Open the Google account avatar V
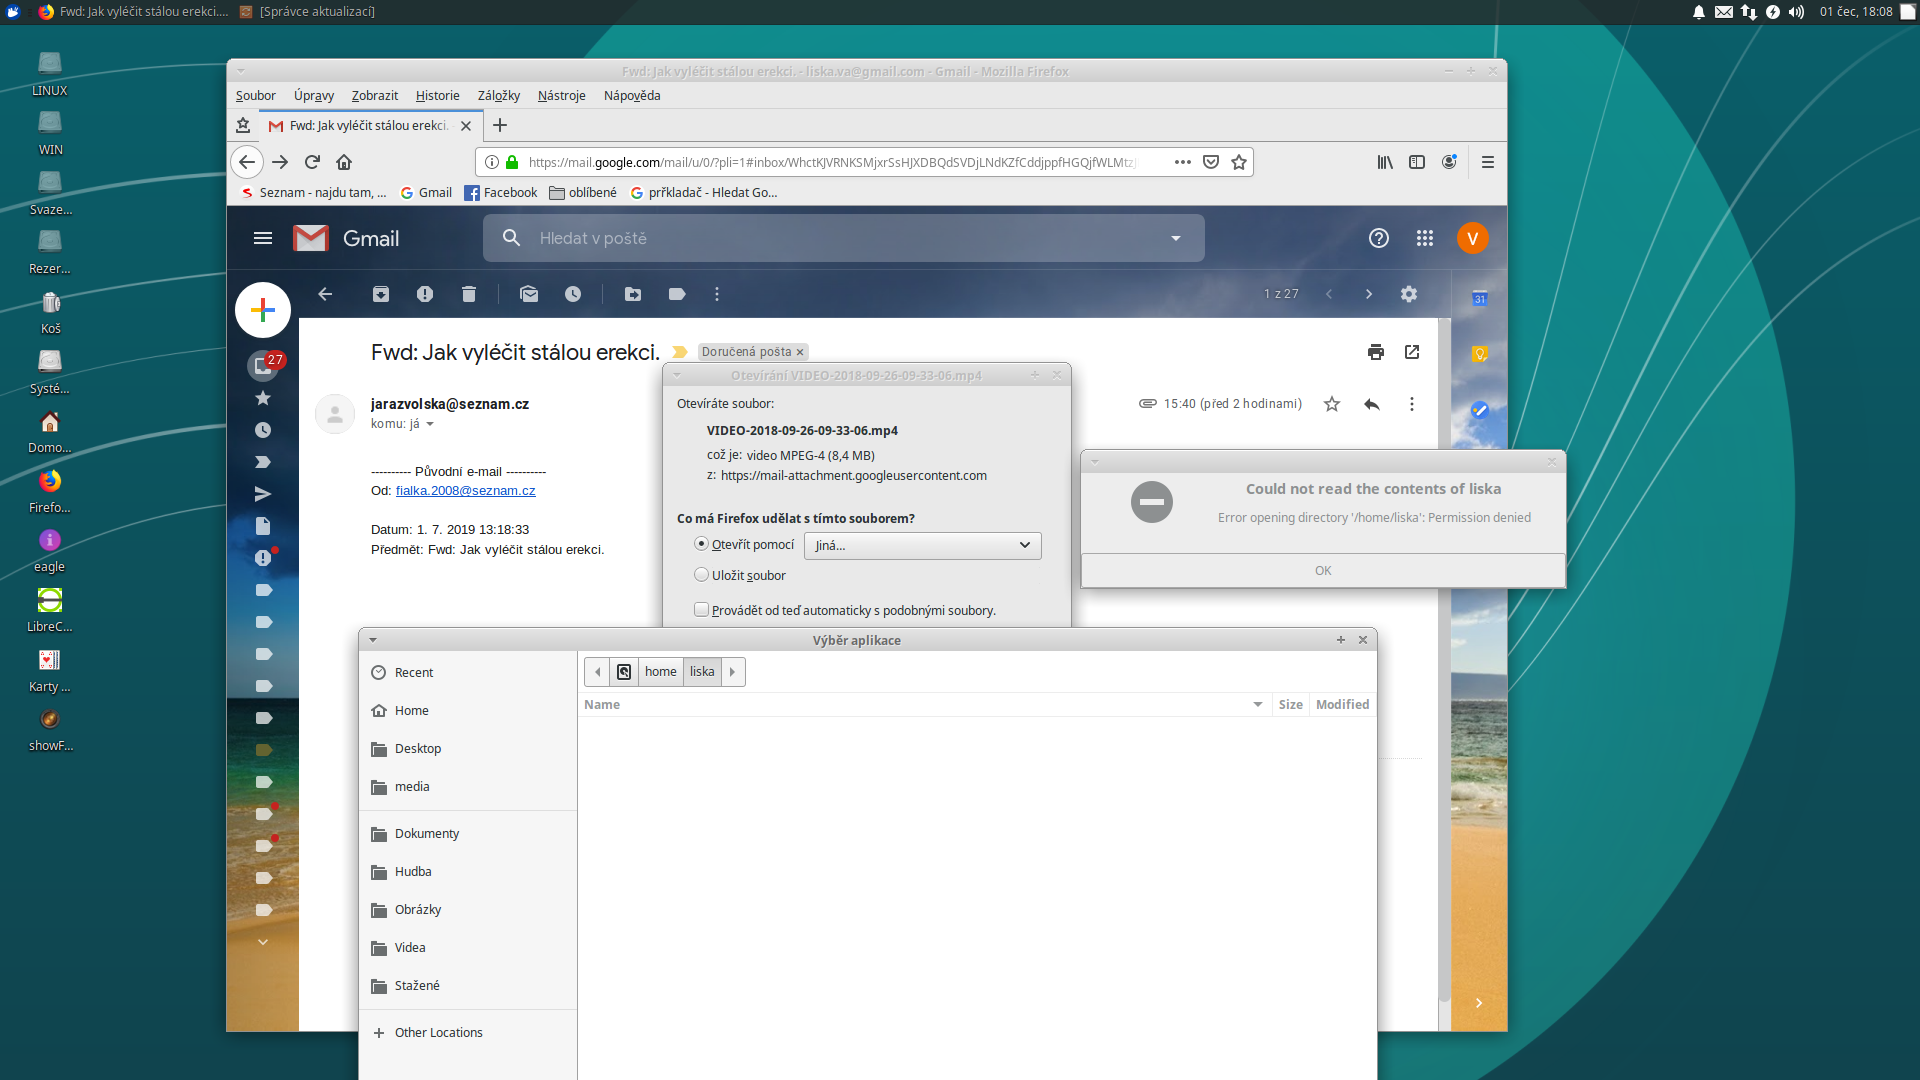The image size is (1920, 1080). 1473,238
